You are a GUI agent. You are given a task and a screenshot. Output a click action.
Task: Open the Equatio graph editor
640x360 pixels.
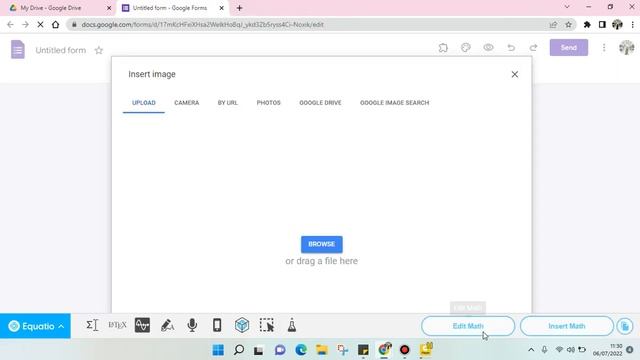point(142,325)
